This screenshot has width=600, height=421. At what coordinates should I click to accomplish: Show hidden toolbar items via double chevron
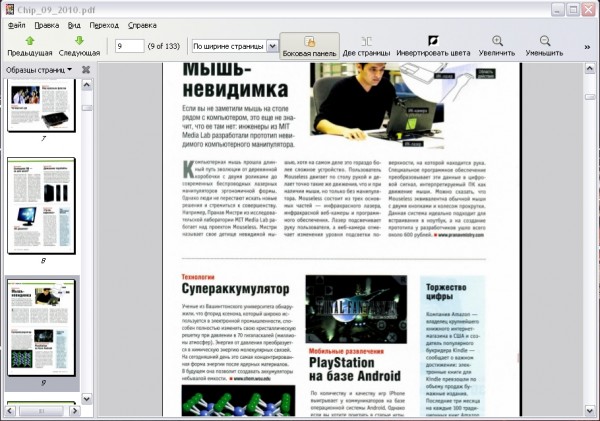click(587, 47)
